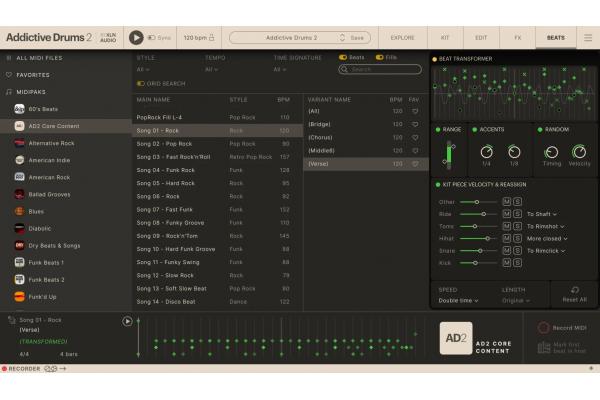Open the Time Signature filter dropdown
The height and width of the screenshot is (400, 600).
(280, 70)
